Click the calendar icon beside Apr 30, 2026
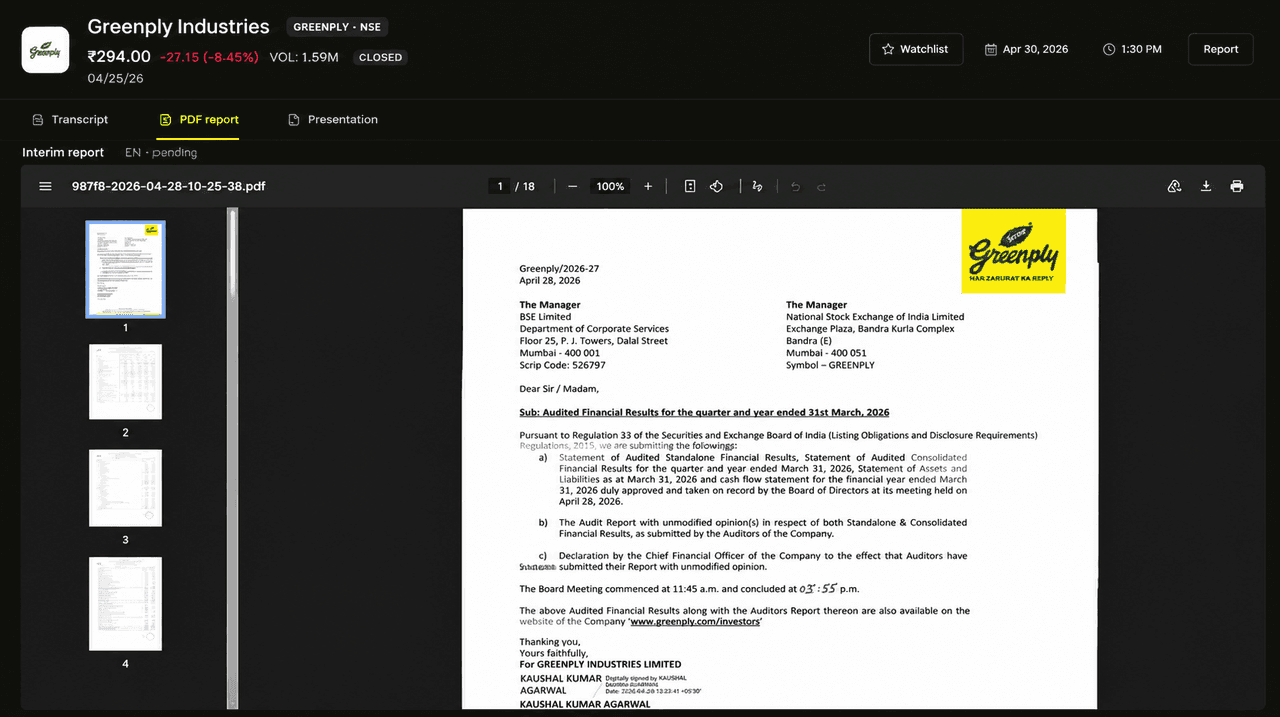This screenshot has height=717, width=1280. [x=990, y=49]
